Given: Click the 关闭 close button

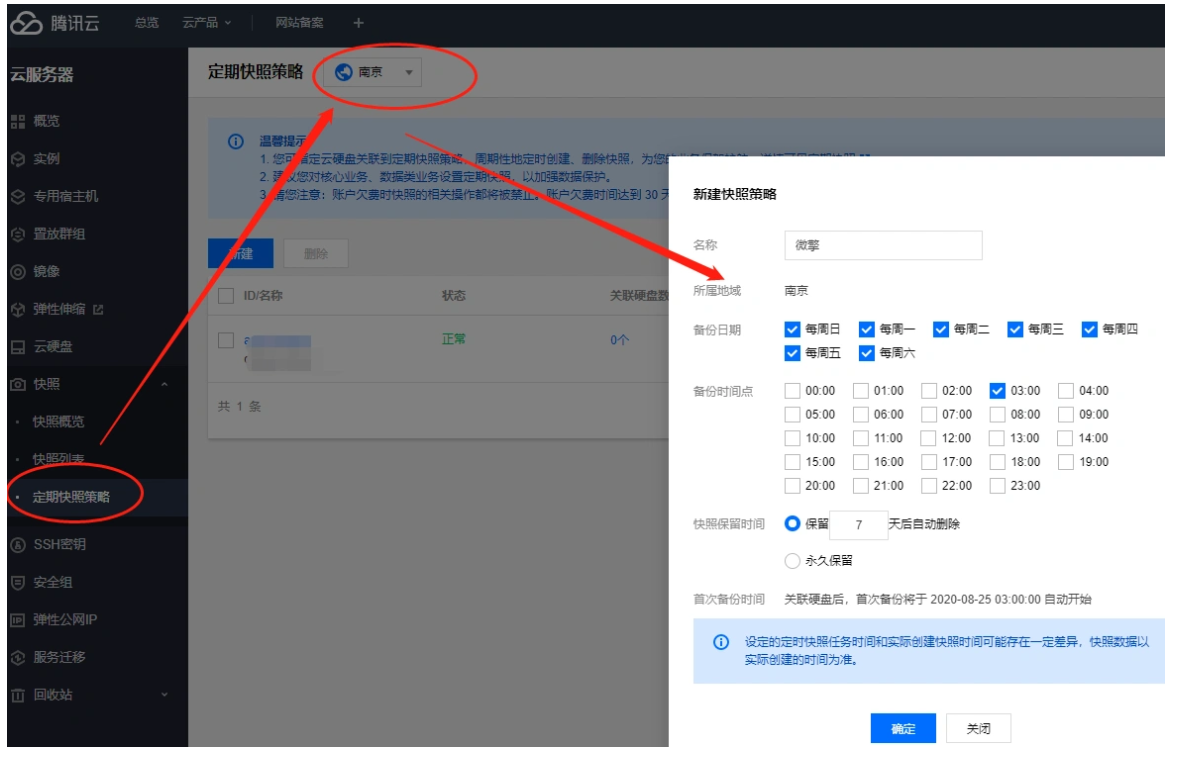Looking at the screenshot, I should [978, 728].
